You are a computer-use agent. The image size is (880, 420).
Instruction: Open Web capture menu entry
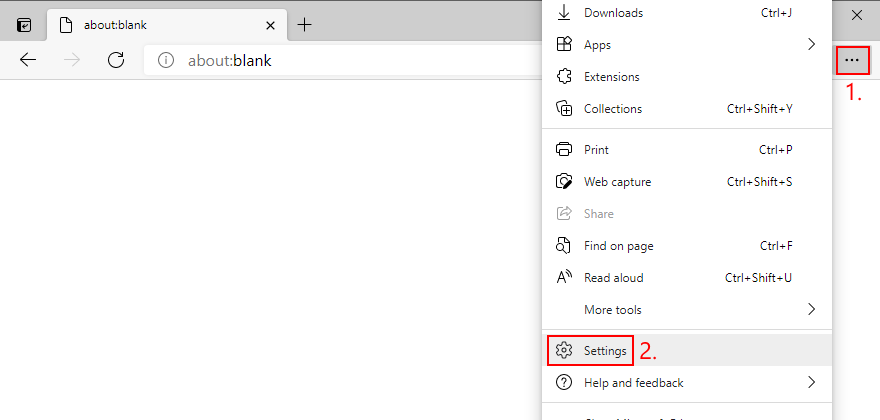click(617, 182)
